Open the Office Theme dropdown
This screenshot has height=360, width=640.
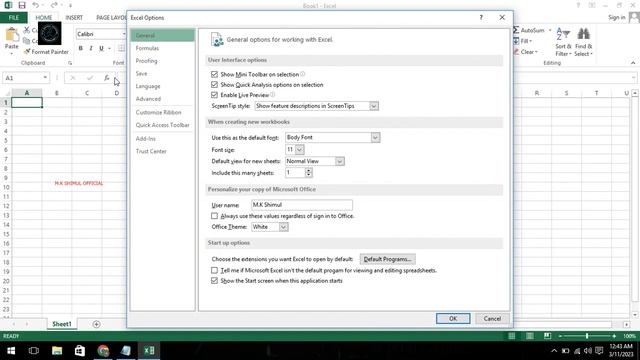(283, 227)
